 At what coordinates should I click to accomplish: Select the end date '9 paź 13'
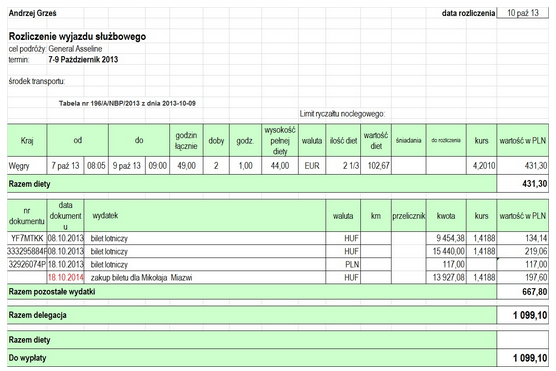[x=127, y=166]
